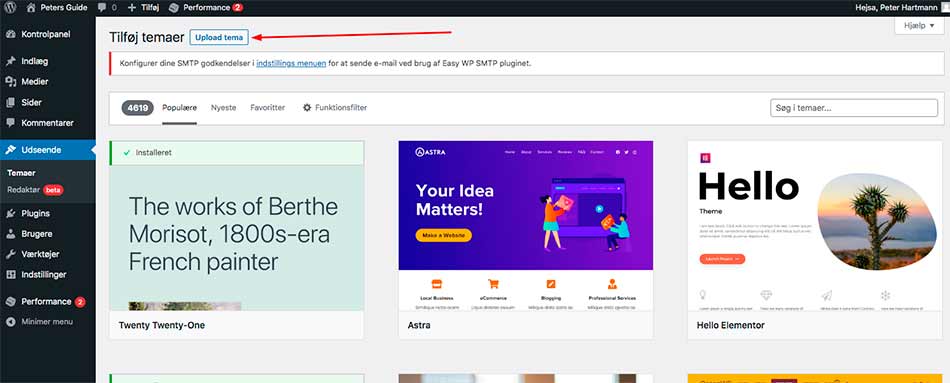Select the Populære tab

coord(179,108)
